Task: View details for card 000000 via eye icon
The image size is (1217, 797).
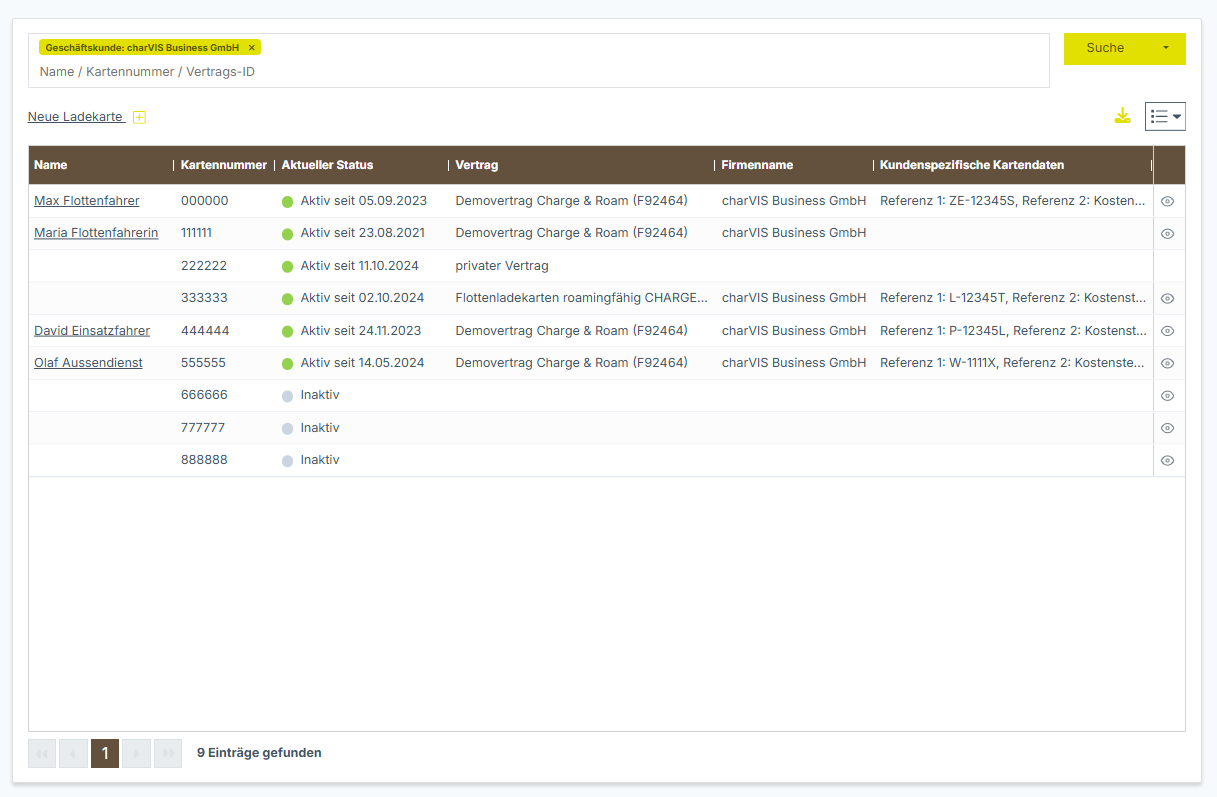Action: tap(1167, 201)
